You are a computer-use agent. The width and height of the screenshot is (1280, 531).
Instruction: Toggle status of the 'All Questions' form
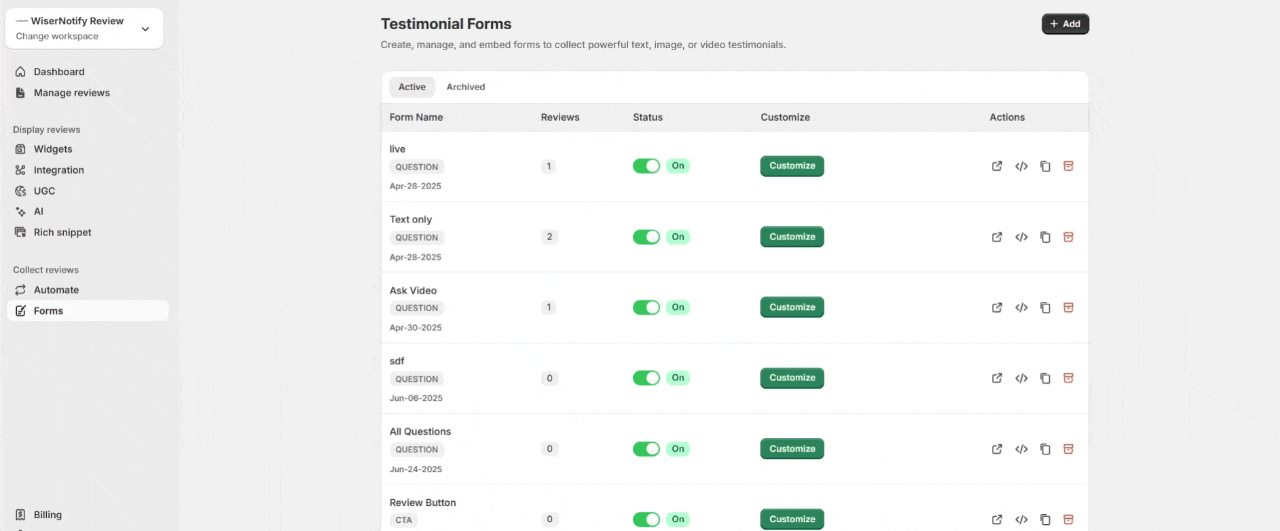[646, 449]
